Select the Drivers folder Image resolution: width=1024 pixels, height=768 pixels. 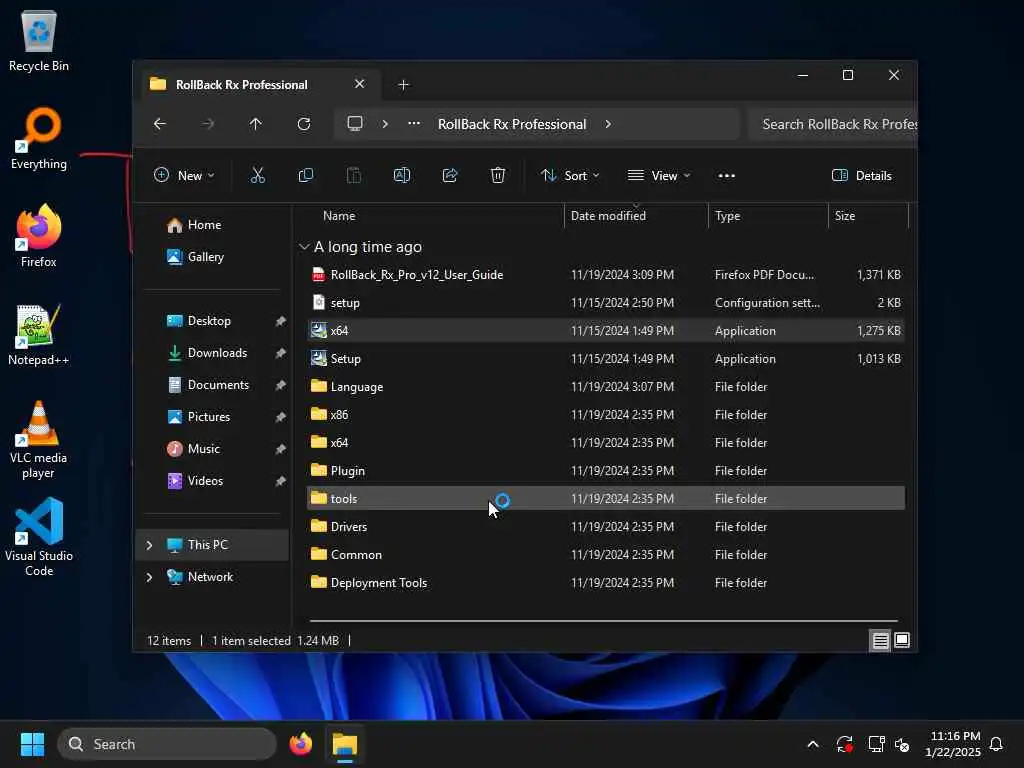pyautogui.click(x=606, y=526)
